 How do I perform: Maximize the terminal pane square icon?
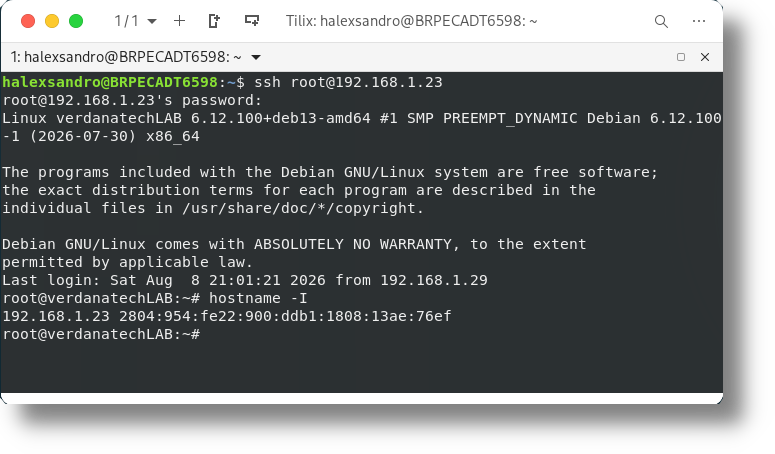click(681, 57)
